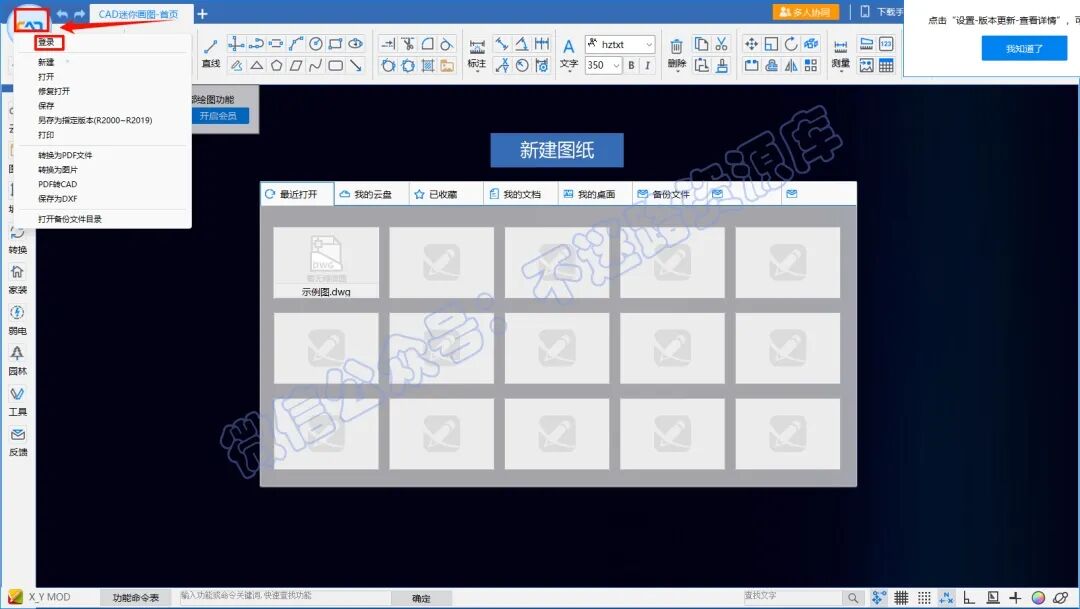Click the copy objects icon
The height and width of the screenshot is (609, 1080).
pos(701,44)
